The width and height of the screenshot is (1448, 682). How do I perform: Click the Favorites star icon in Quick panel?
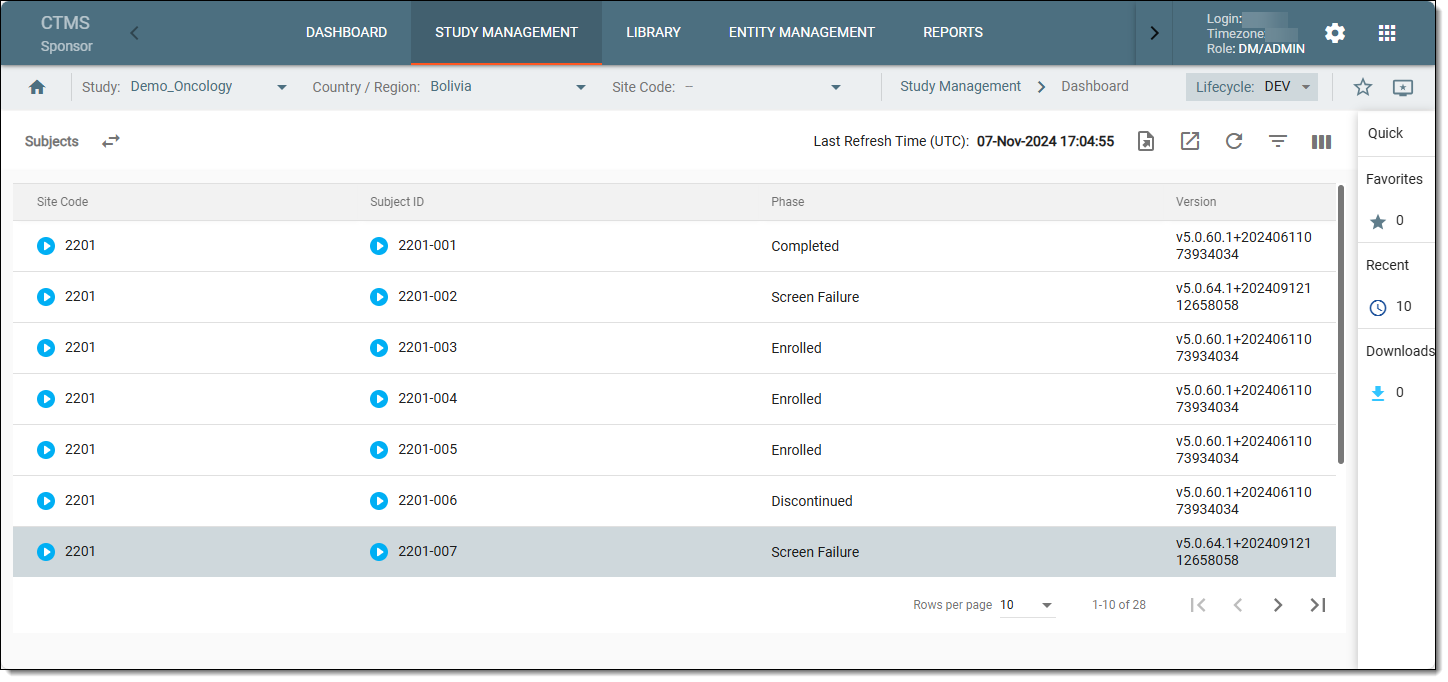(x=1377, y=222)
